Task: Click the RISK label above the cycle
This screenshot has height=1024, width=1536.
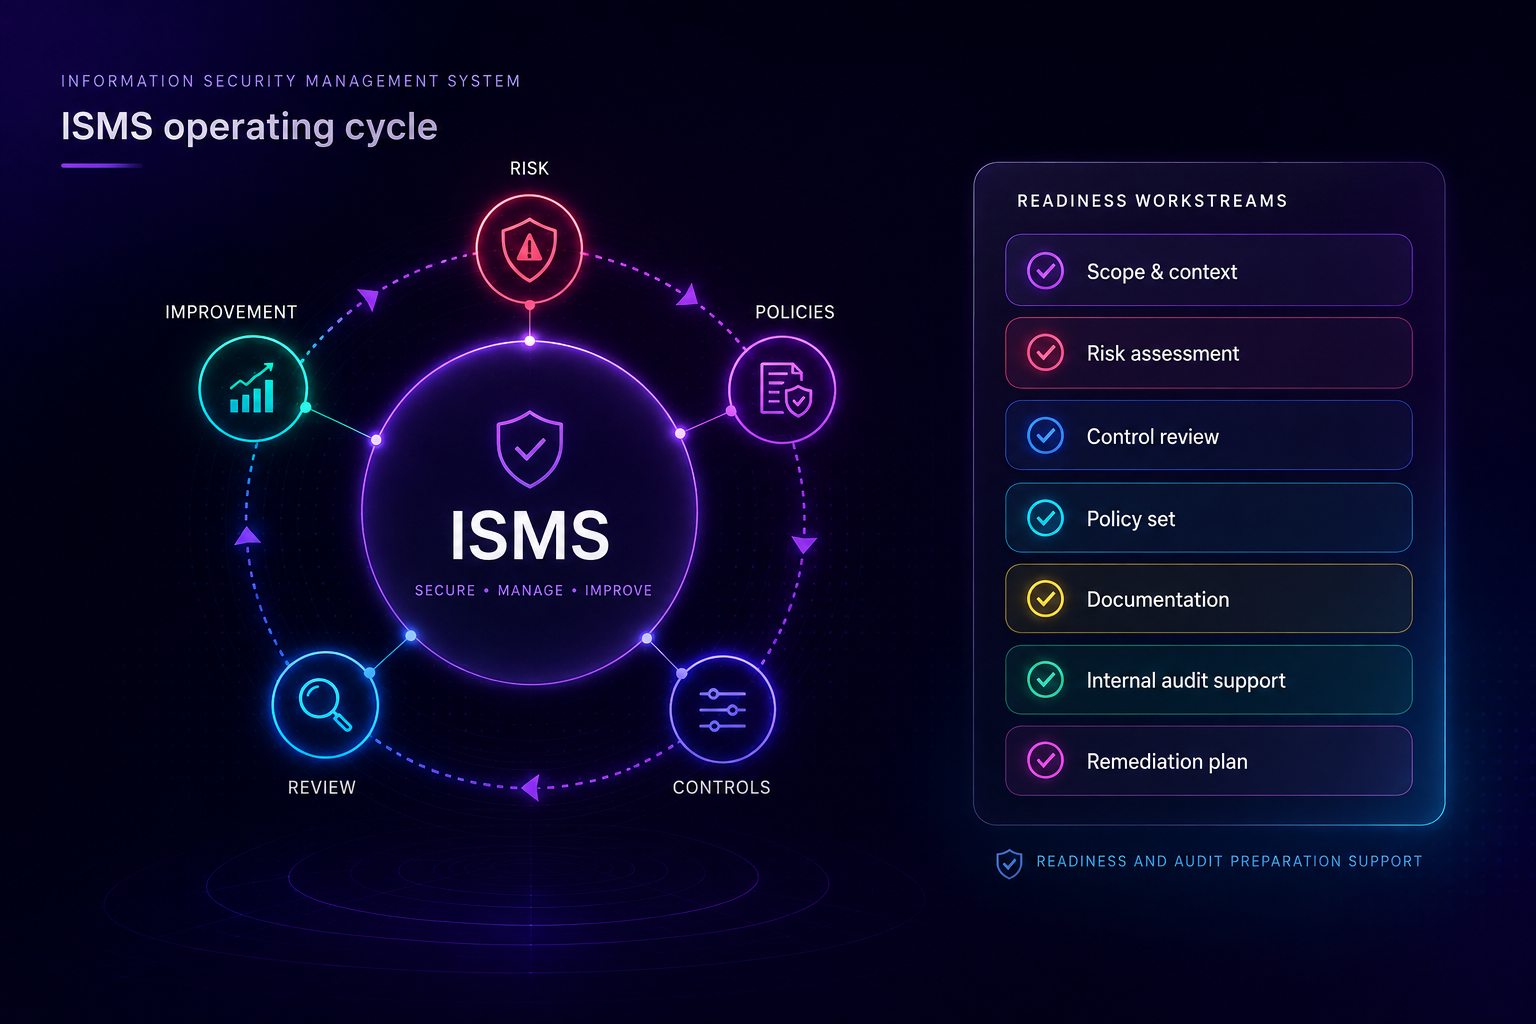Action: pos(529,169)
